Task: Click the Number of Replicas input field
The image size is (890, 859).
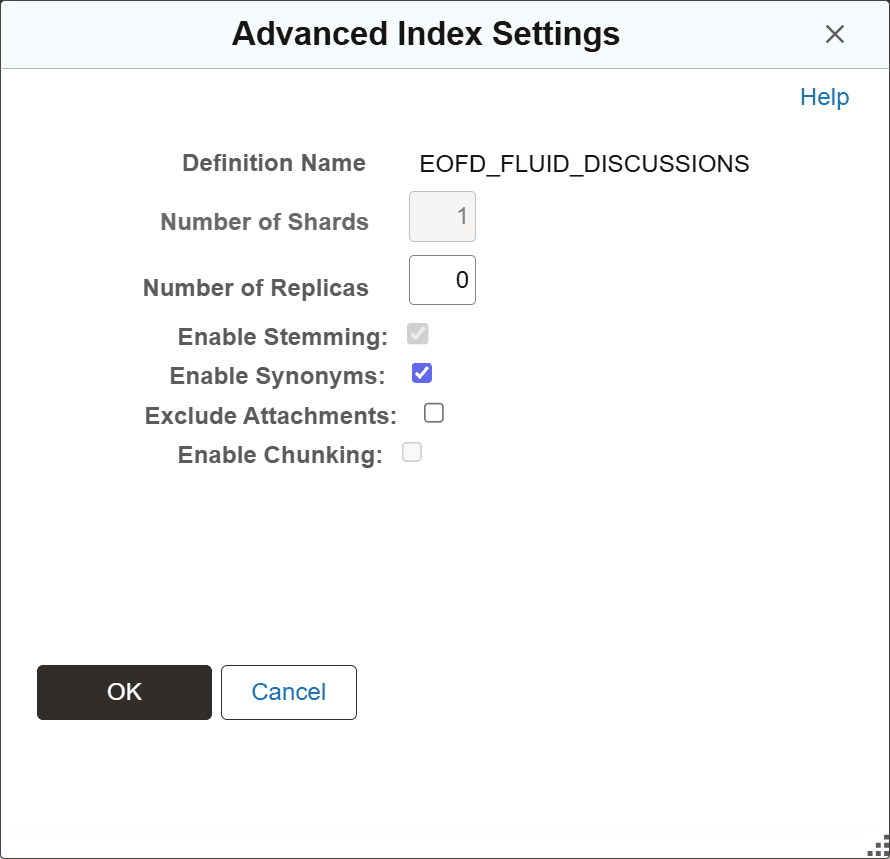Action: point(442,280)
